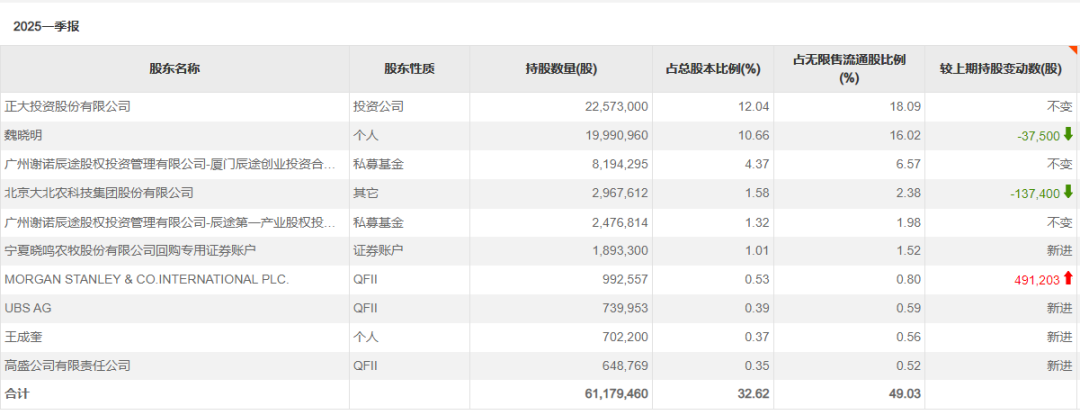
Task: Select percentage value 4.37
Action: click(x=758, y=164)
